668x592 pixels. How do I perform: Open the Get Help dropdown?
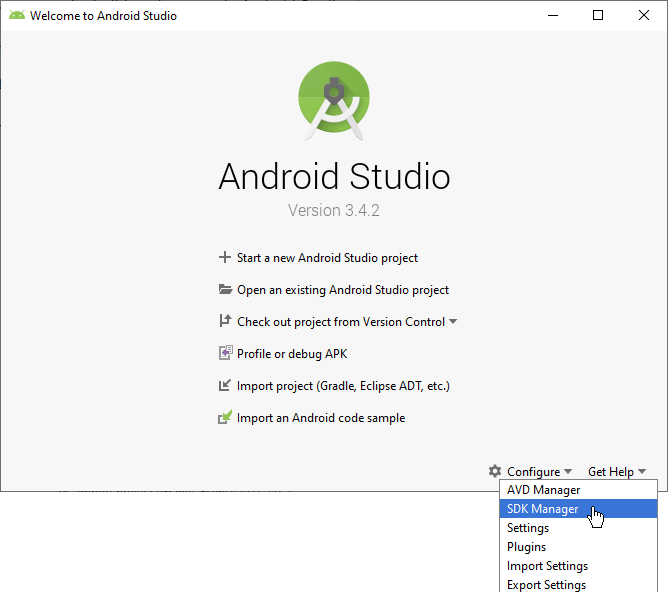tap(616, 471)
